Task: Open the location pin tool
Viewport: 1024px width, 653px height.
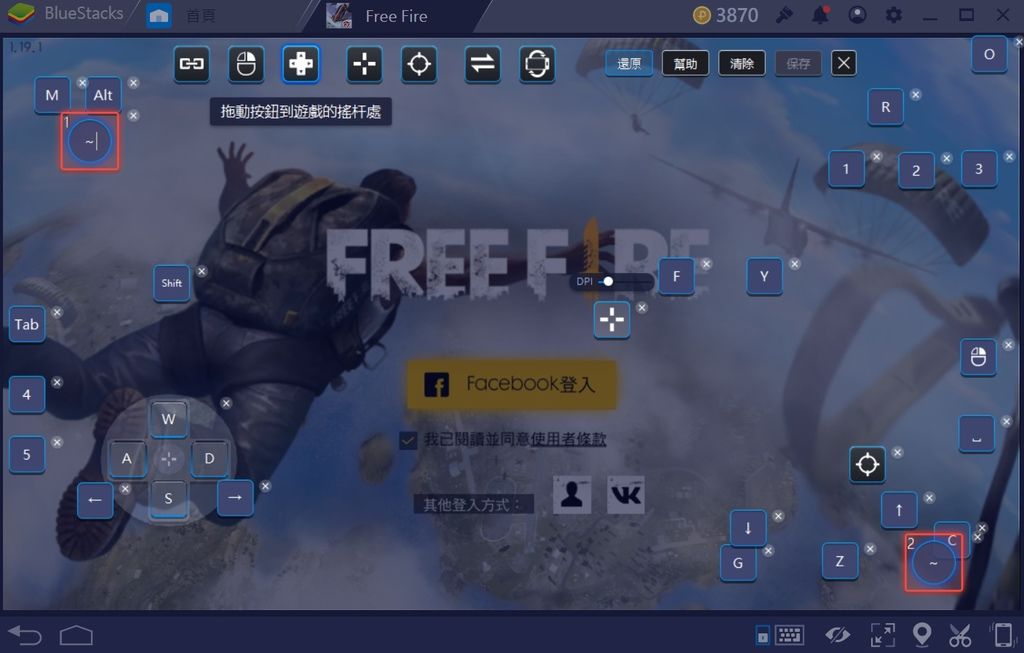Action: 921,635
